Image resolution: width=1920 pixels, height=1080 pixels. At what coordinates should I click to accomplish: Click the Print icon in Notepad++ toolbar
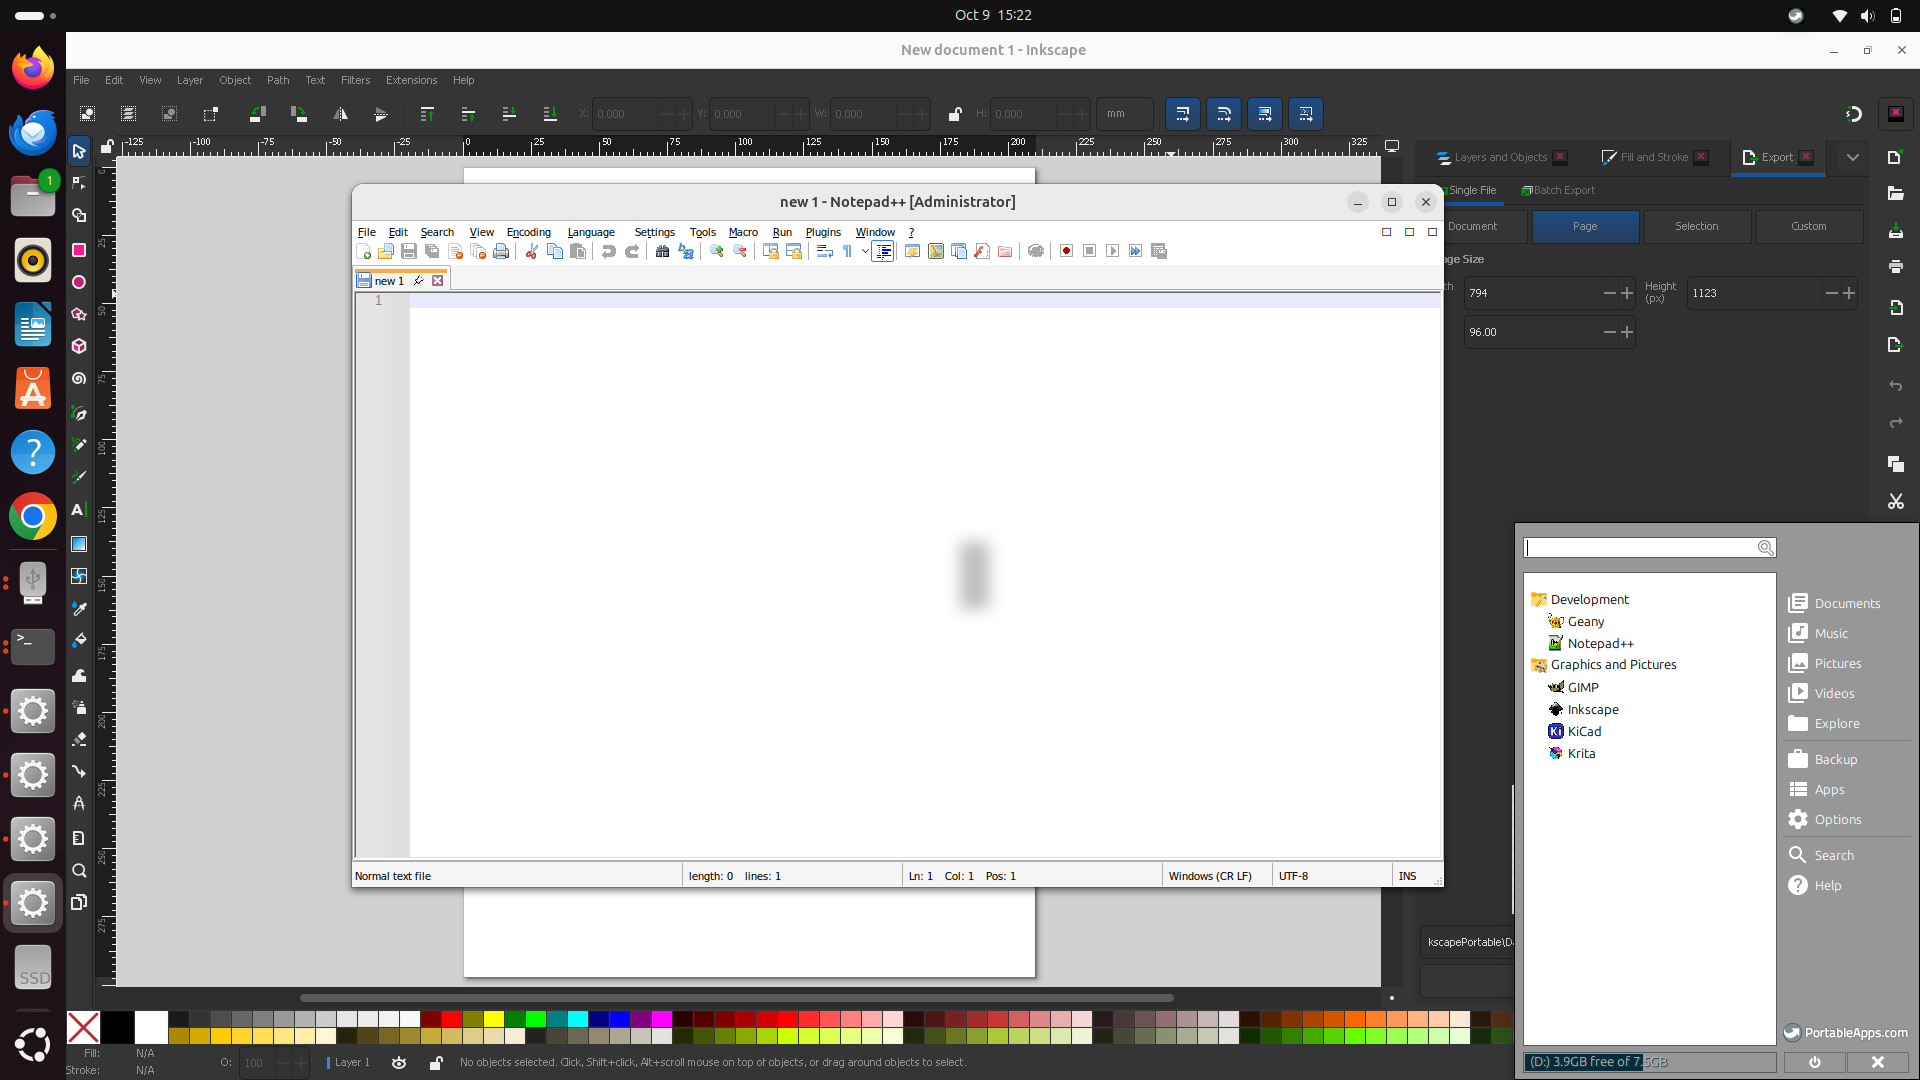[x=501, y=251]
